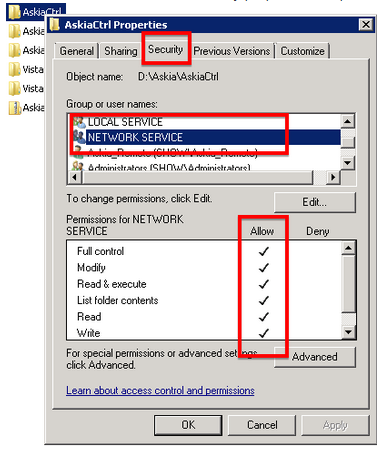This screenshot has height=449, width=392.
Task: Click the Apply button
Action: point(335,425)
